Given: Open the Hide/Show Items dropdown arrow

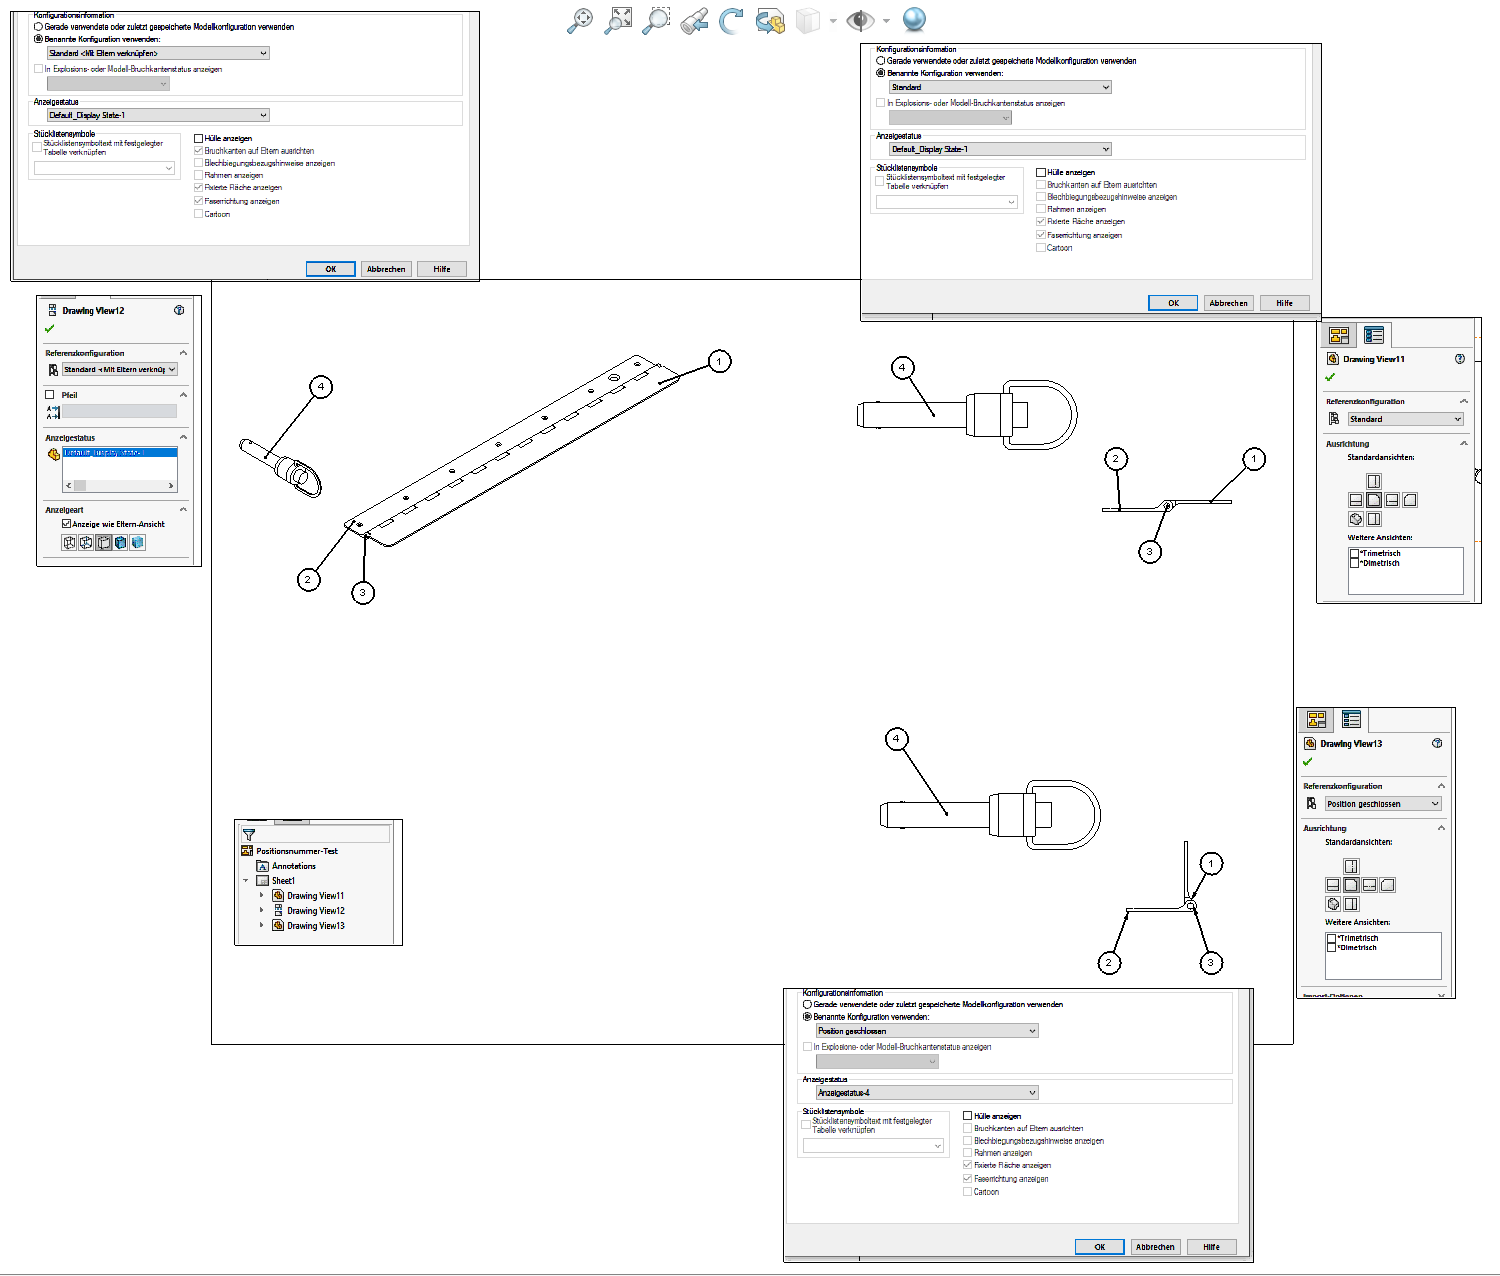Looking at the screenshot, I should 886,21.
